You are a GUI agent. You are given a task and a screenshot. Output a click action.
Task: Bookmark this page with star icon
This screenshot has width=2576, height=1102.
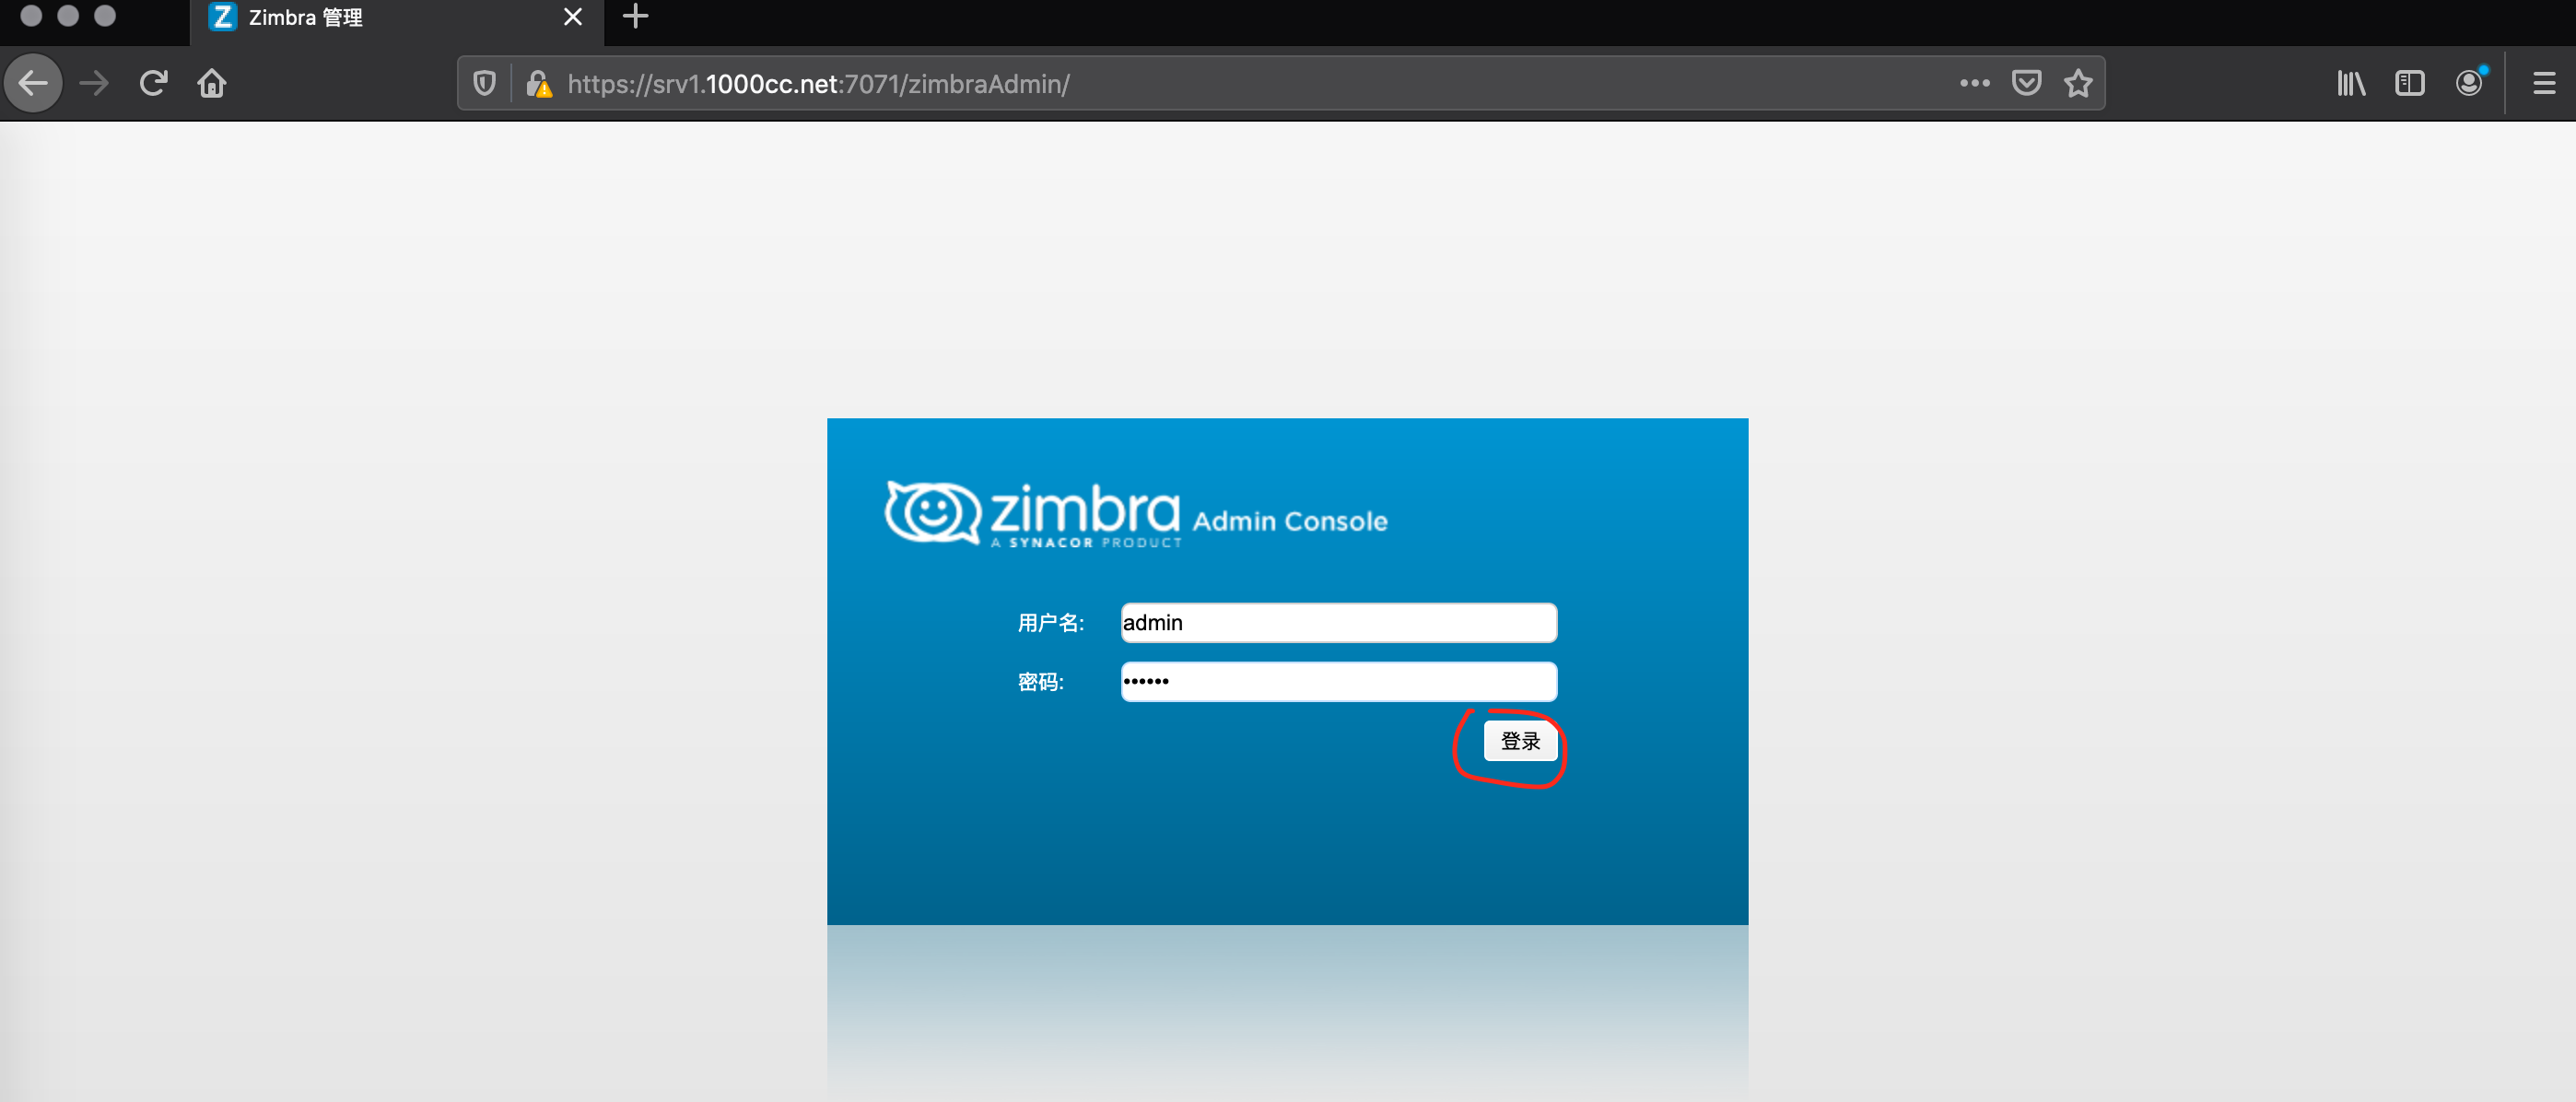pos(2078,83)
